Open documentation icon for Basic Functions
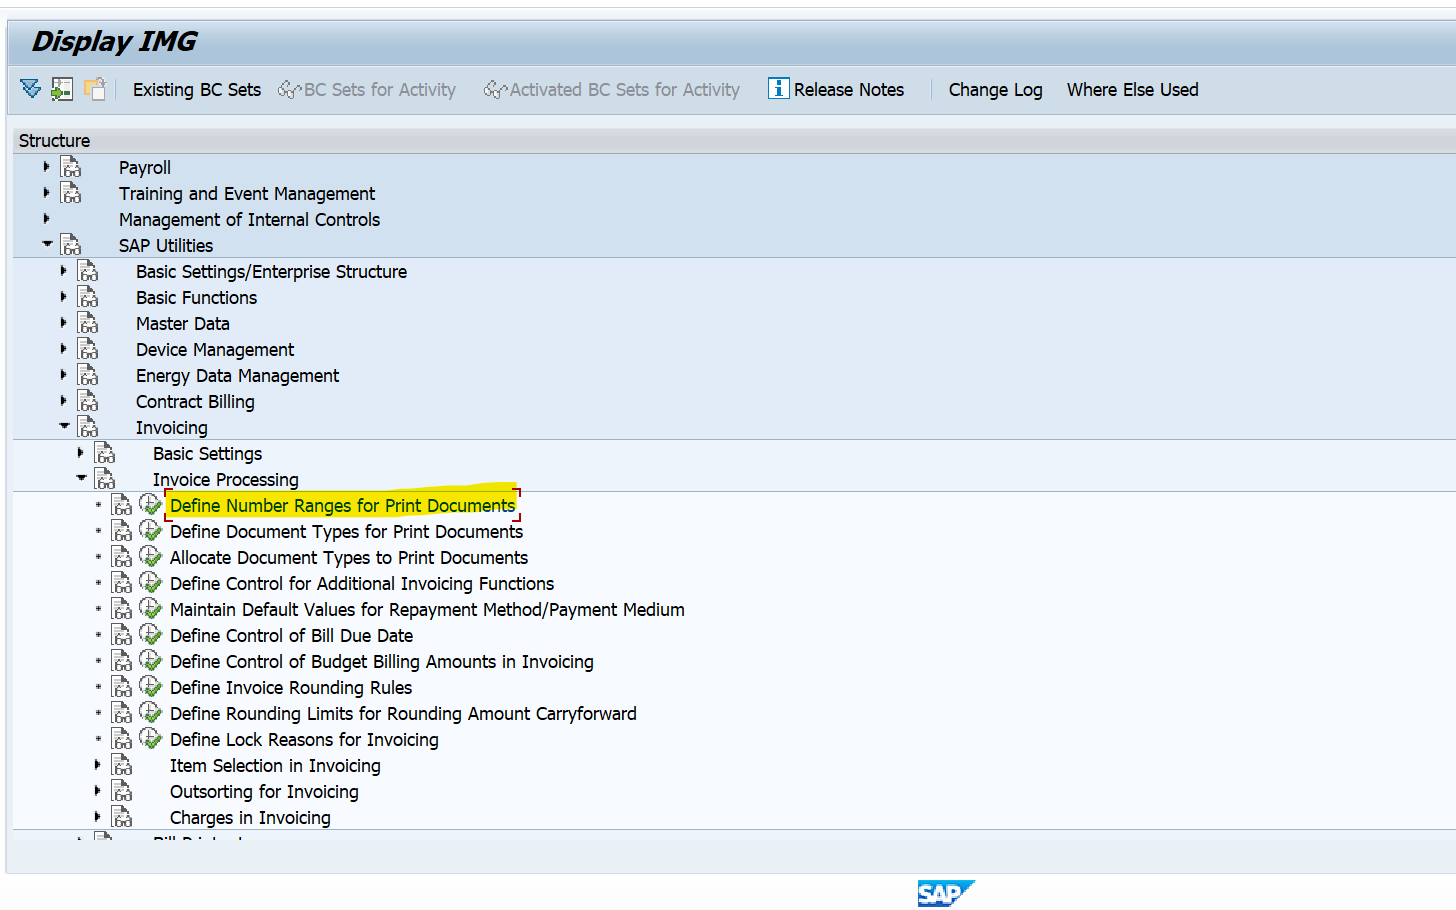 click(88, 297)
